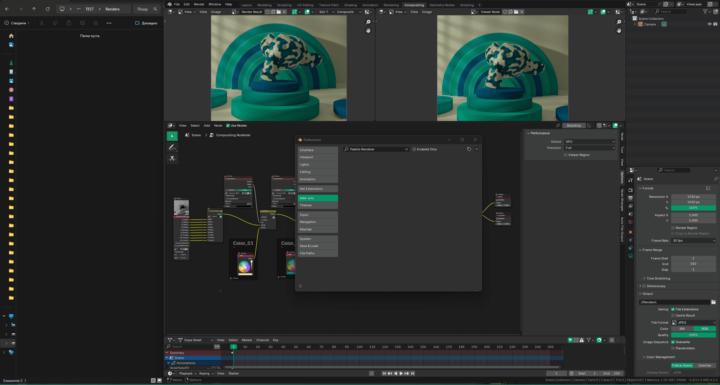Click refresh icon in Preferences add-ons header
Viewport: 720px width, 385px height.
click(469, 149)
